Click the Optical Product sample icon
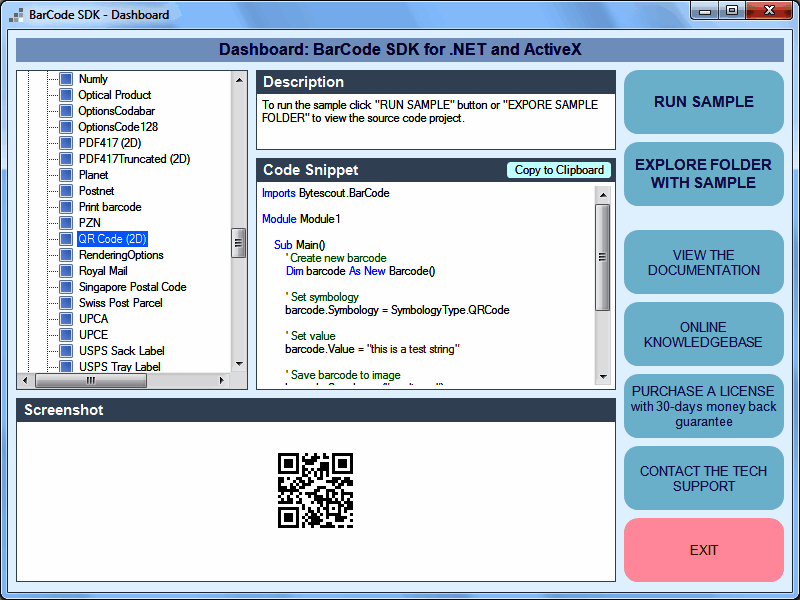Viewport: 800px width, 600px height. tap(66, 95)
